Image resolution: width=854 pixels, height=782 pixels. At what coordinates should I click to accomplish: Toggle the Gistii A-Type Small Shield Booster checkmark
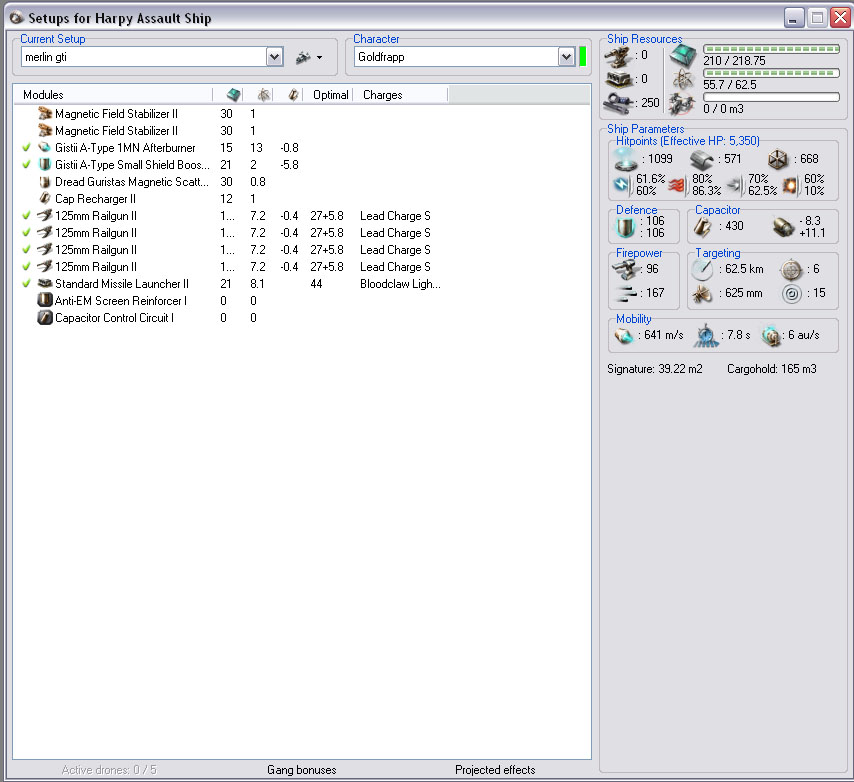[26, 164]
